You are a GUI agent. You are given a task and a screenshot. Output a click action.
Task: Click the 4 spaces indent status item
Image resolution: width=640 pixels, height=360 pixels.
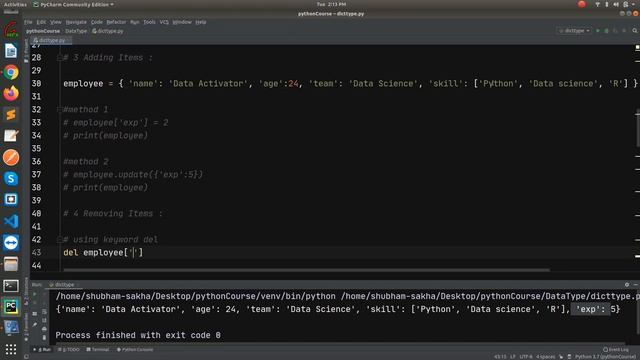click(x=546, y=357)
